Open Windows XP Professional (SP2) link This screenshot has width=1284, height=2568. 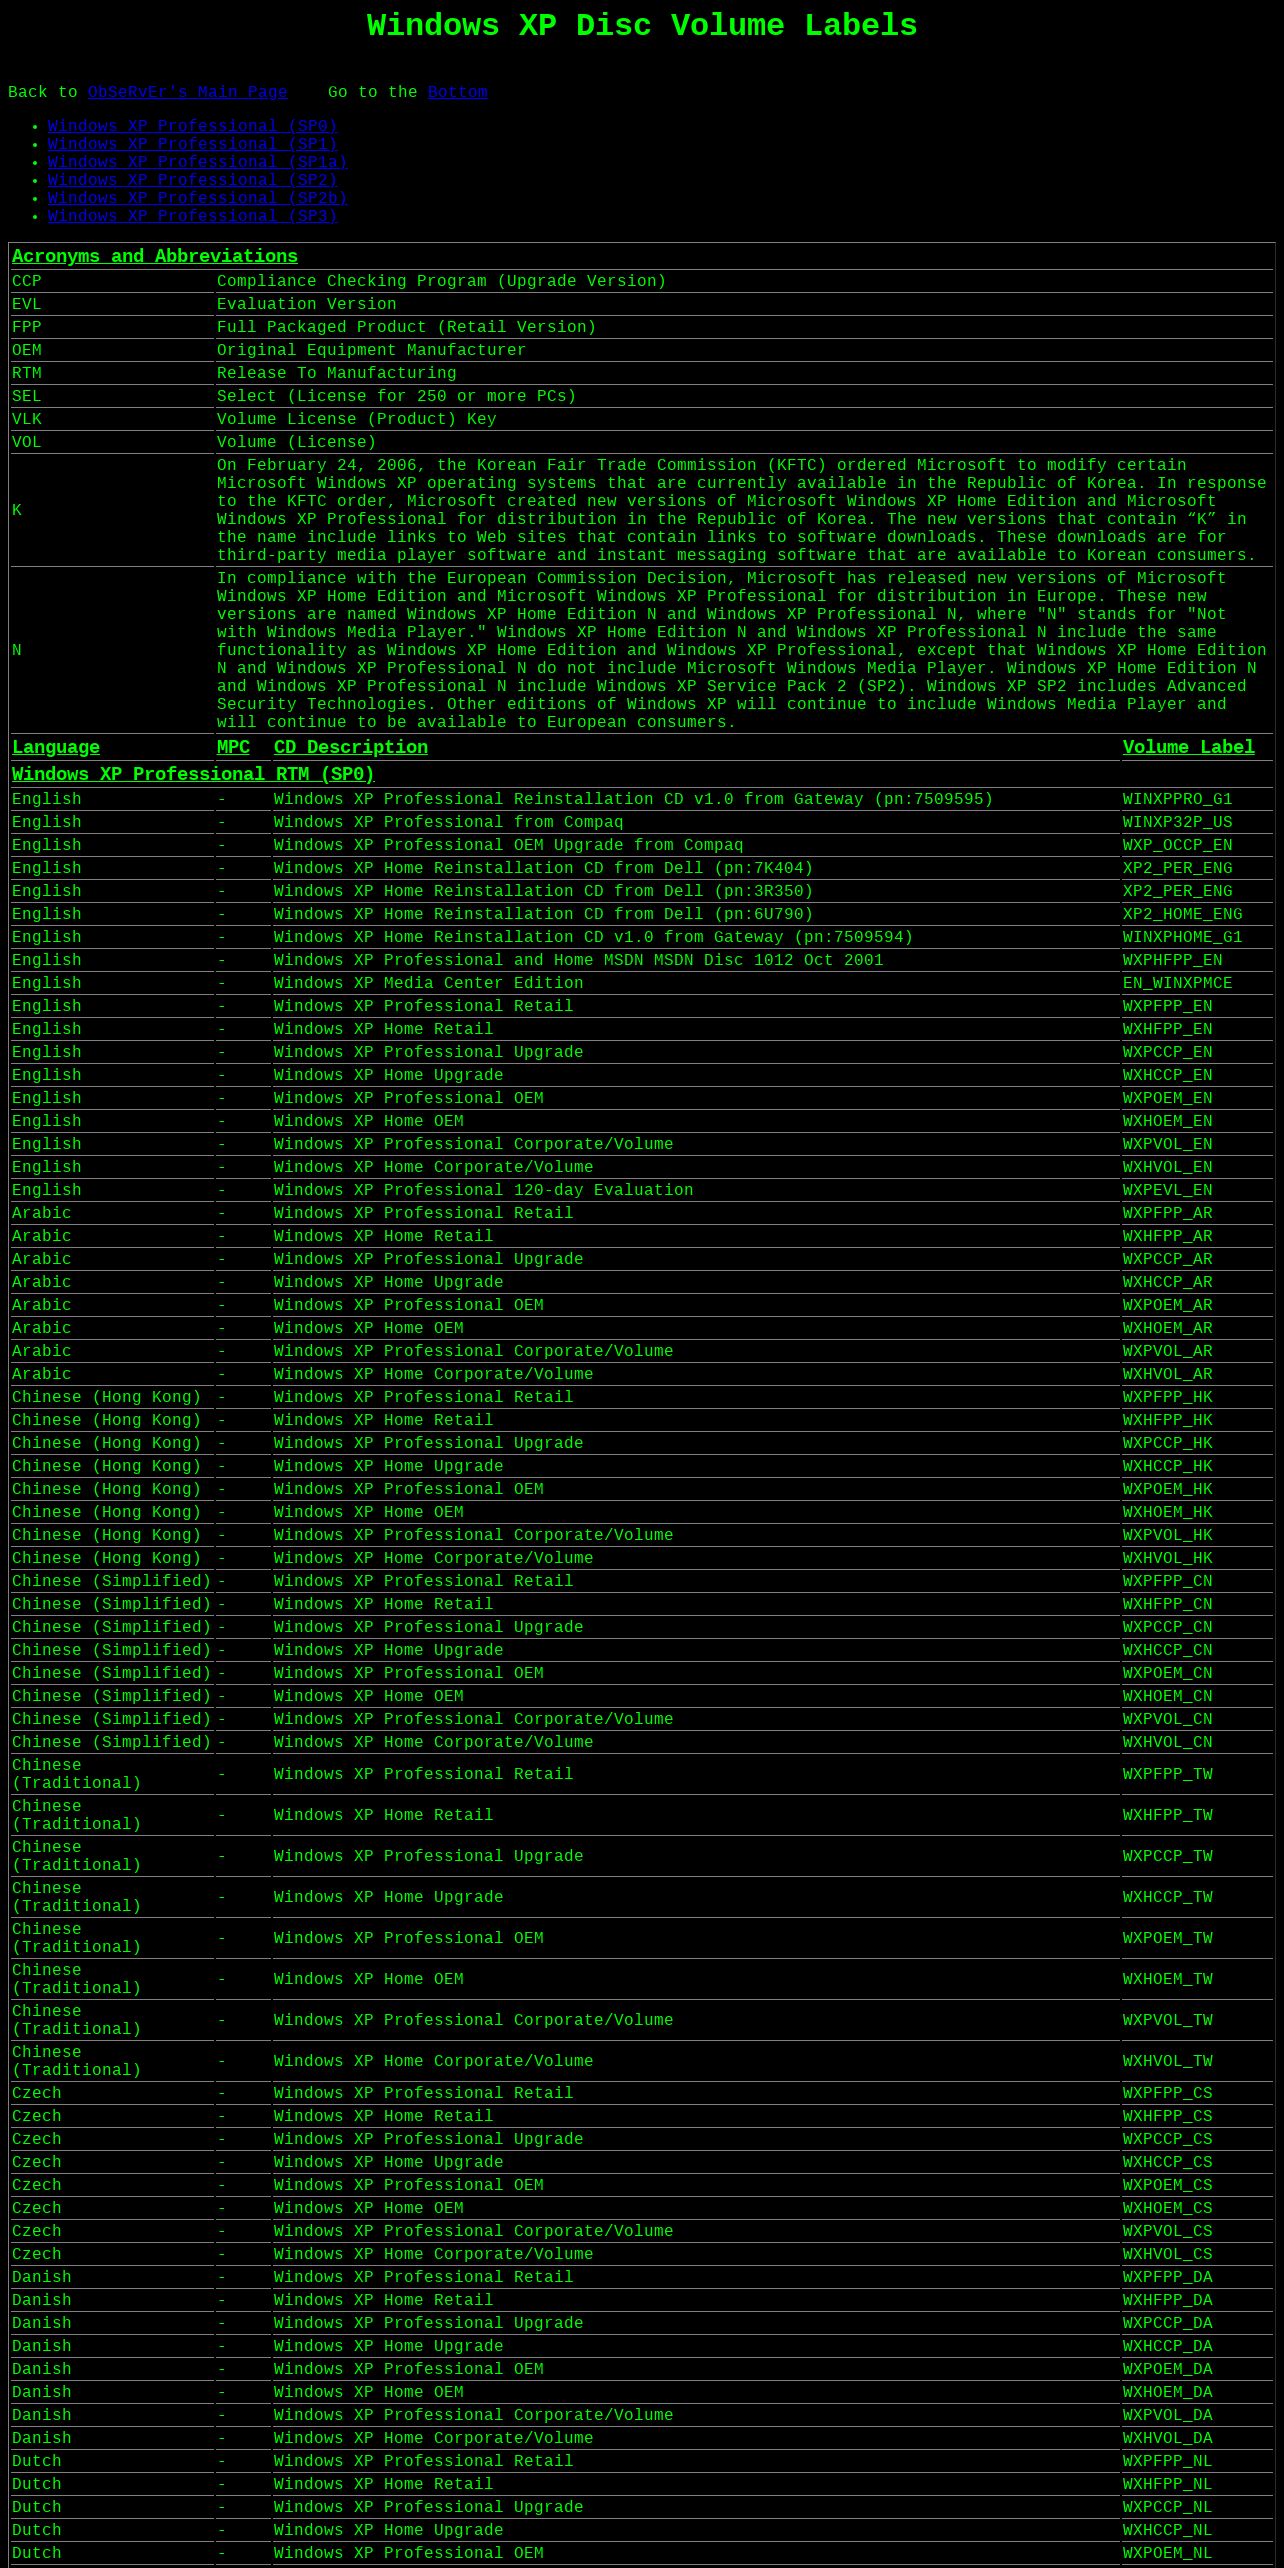(192, 180)
